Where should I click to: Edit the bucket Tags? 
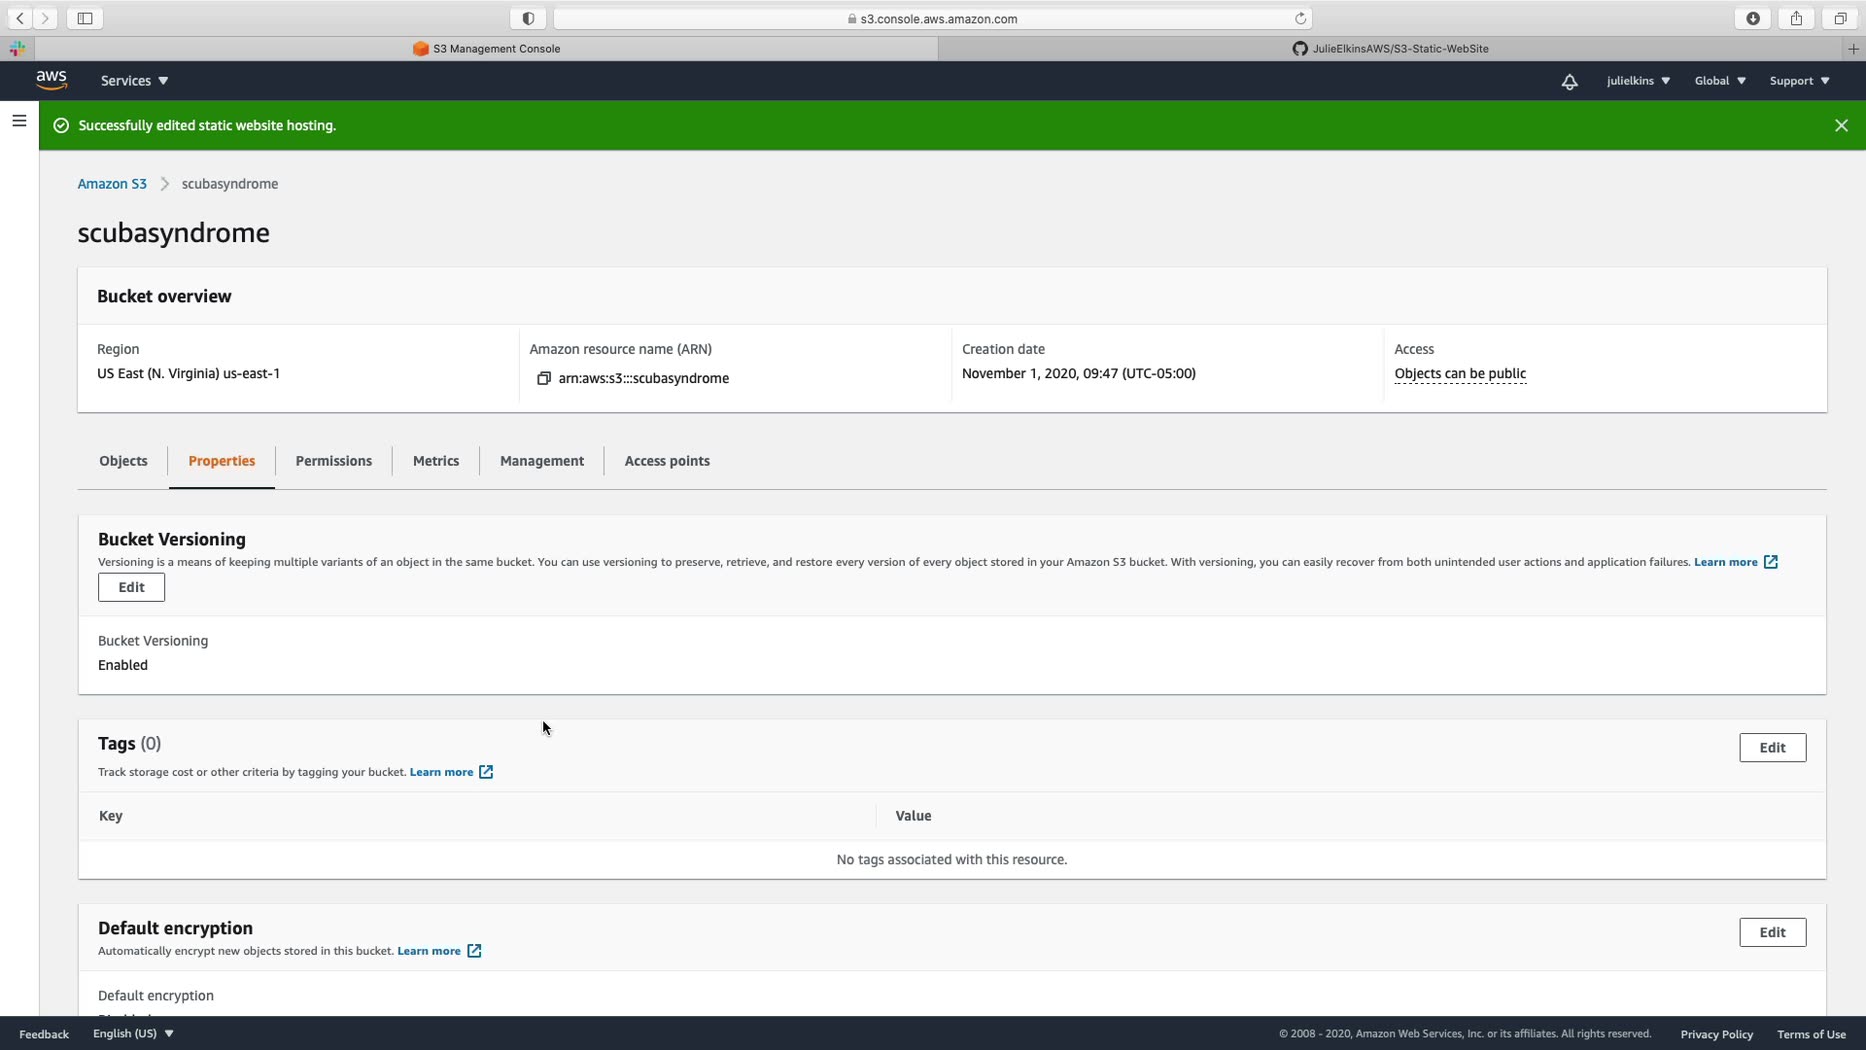pos(1772,748)
